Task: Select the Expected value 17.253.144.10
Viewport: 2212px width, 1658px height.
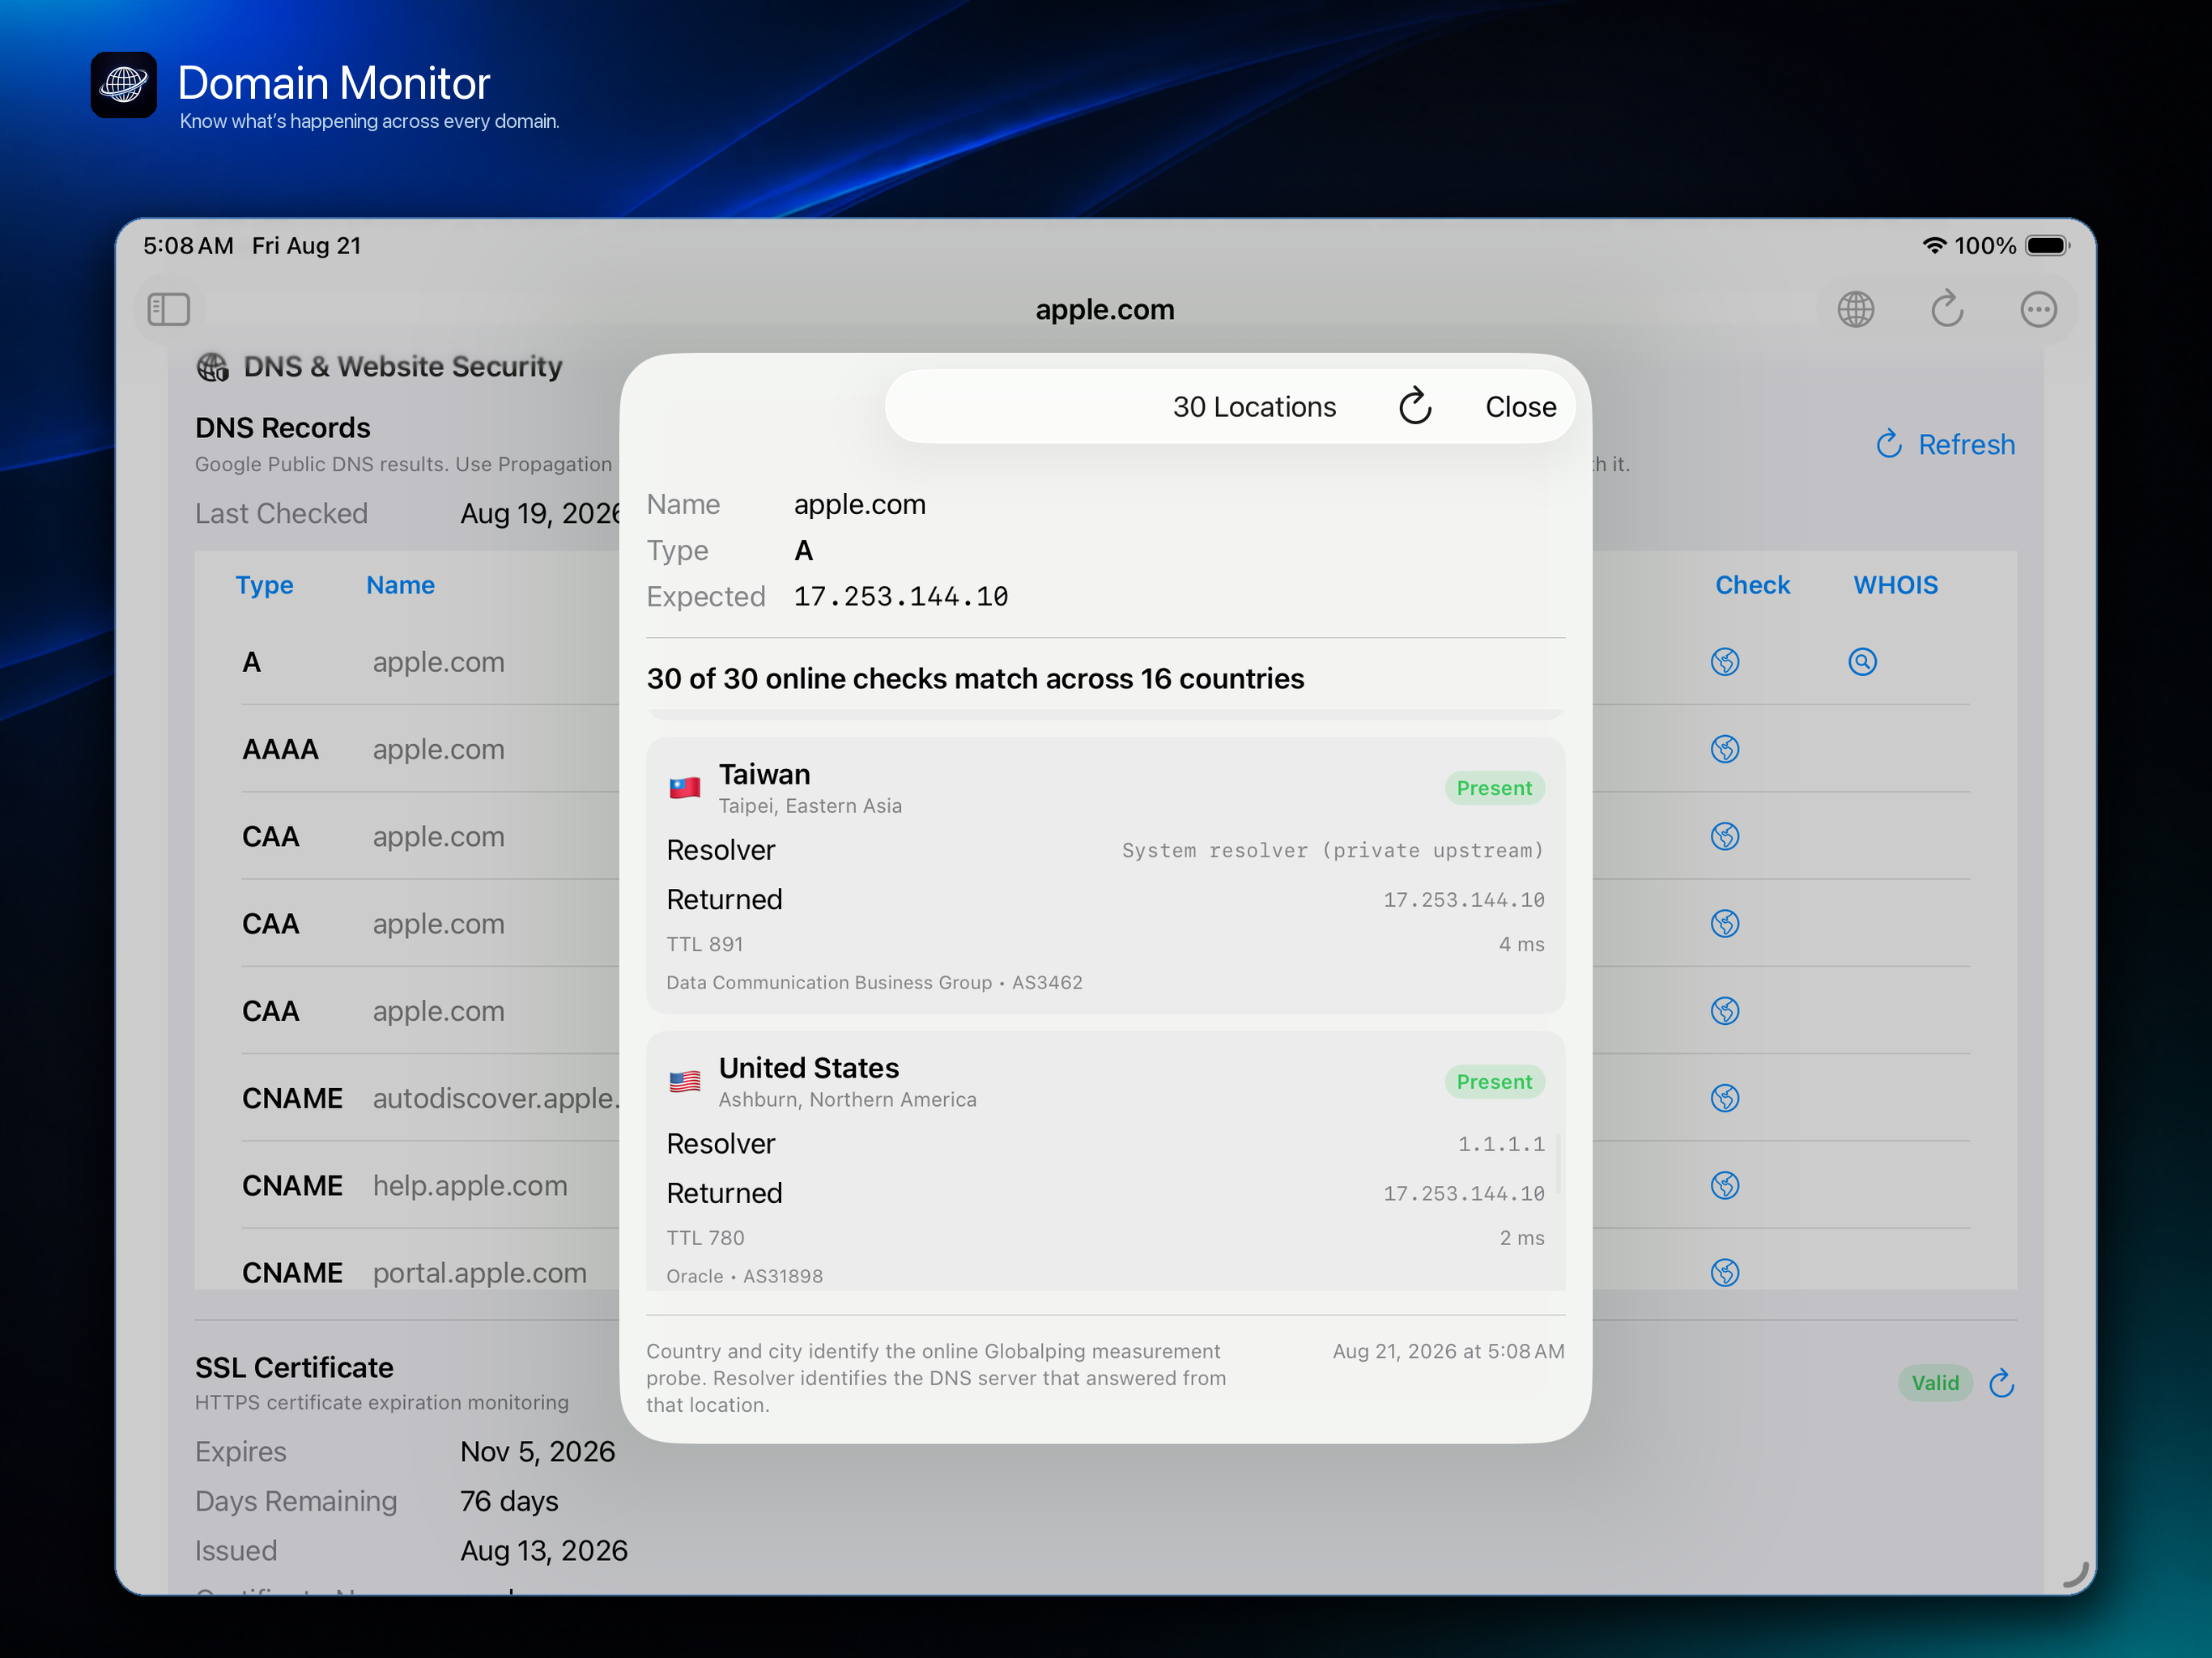Action: 901,597
